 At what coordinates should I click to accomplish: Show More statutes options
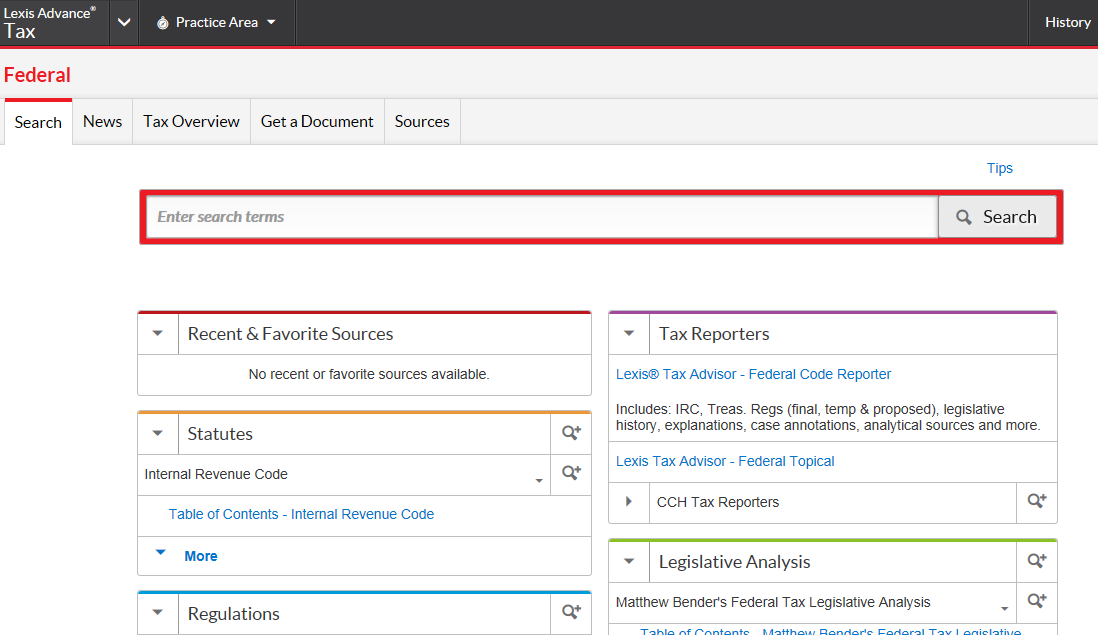pyautogui.click(x=200, y=556)
